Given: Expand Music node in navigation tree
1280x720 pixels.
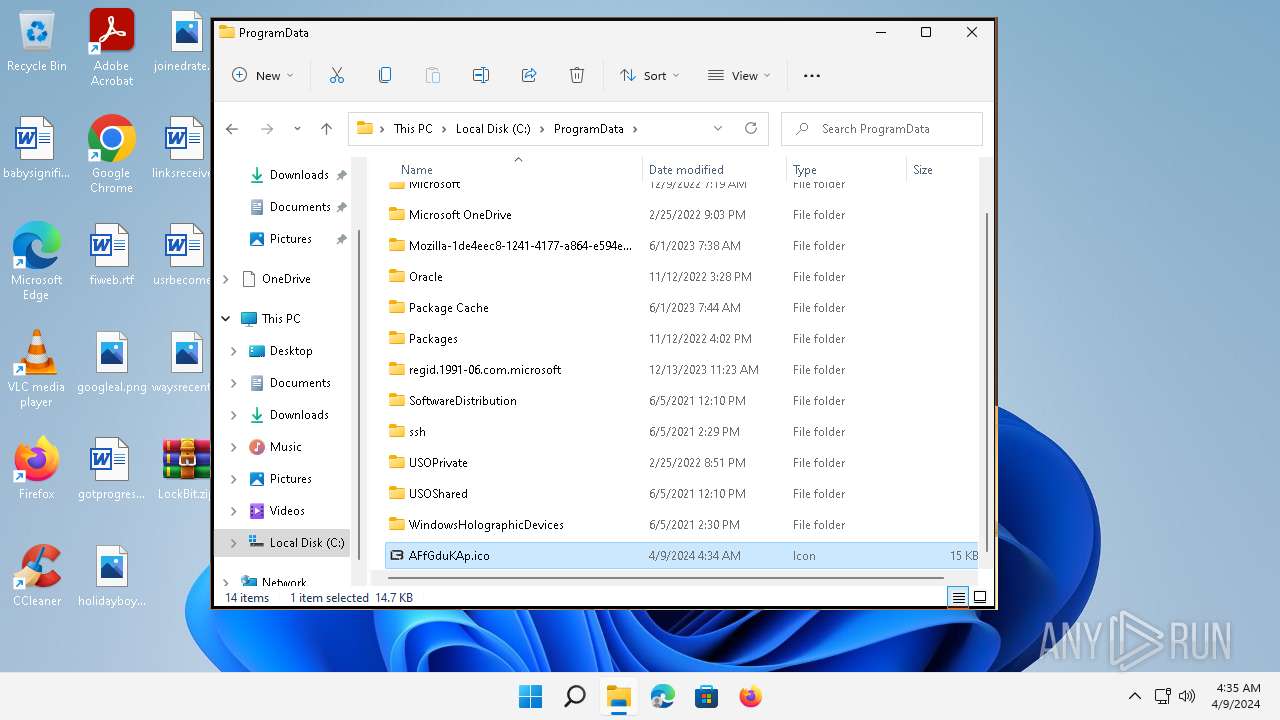Looking at the screenshot, I should point(234,447).
